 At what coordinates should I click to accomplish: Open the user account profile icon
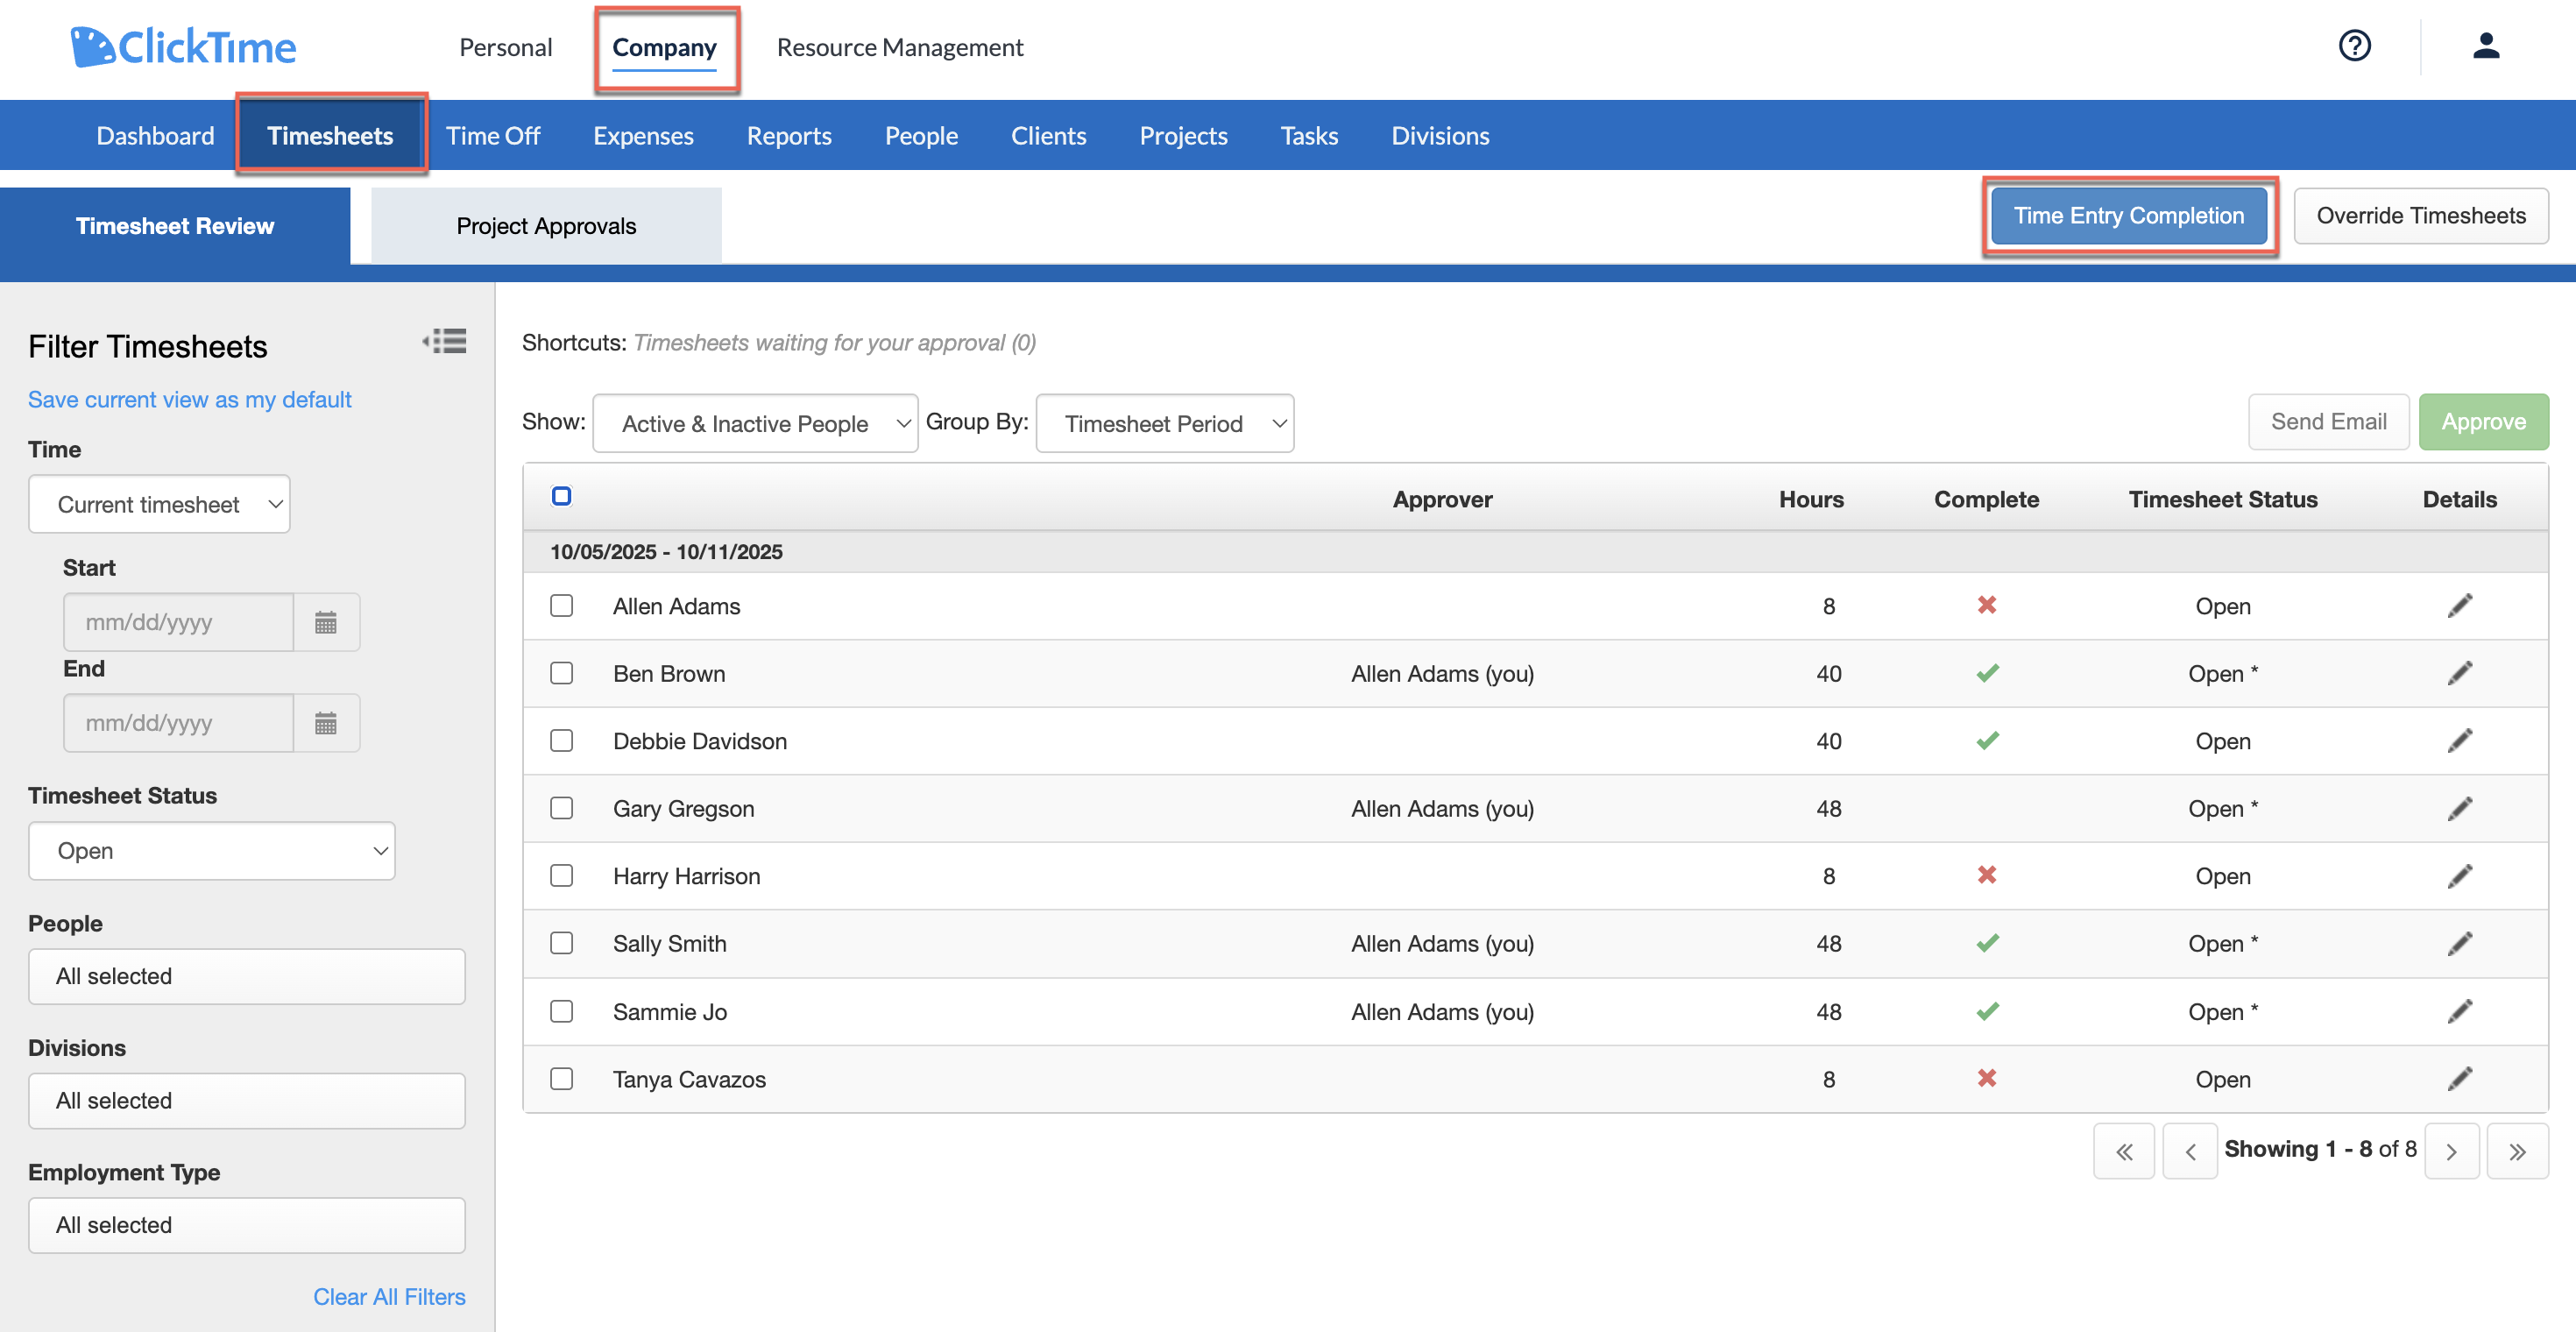pyautogui.click(x=2486, y=46)
